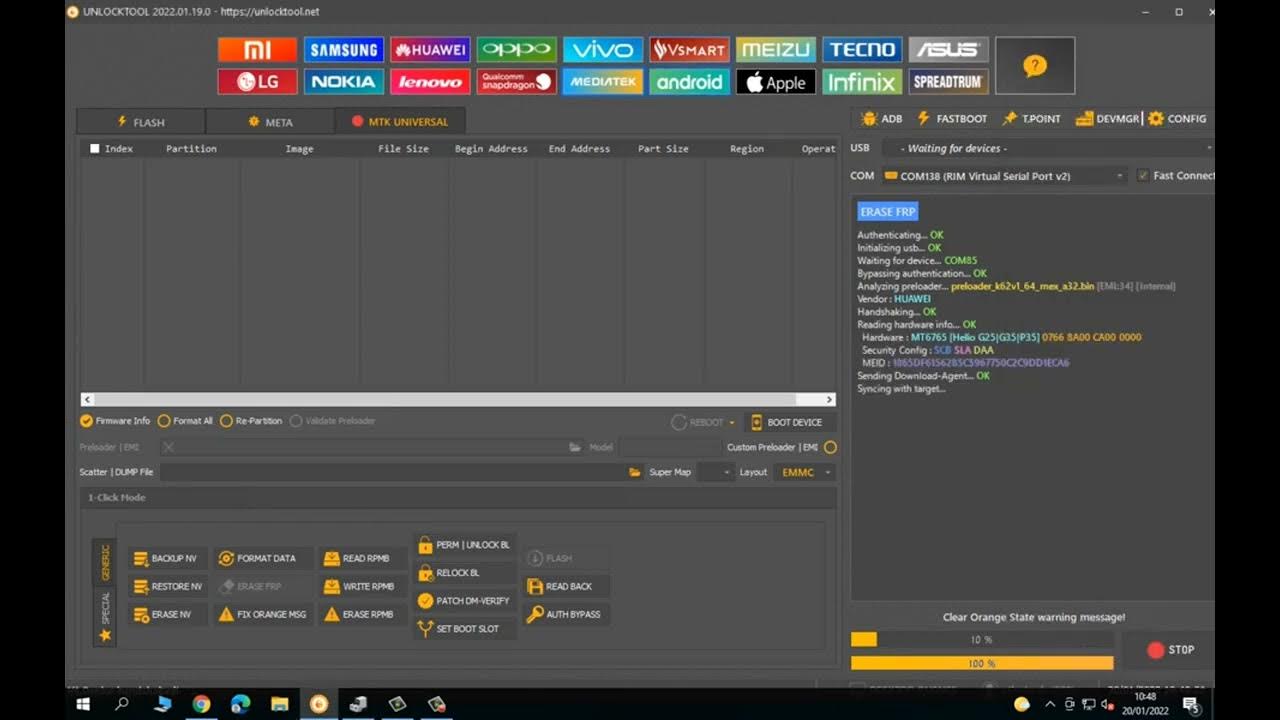Screen dimensions: 1280x720
Task: Pick the Qualcomm Snapdragon logo
Action: [516, 82]
